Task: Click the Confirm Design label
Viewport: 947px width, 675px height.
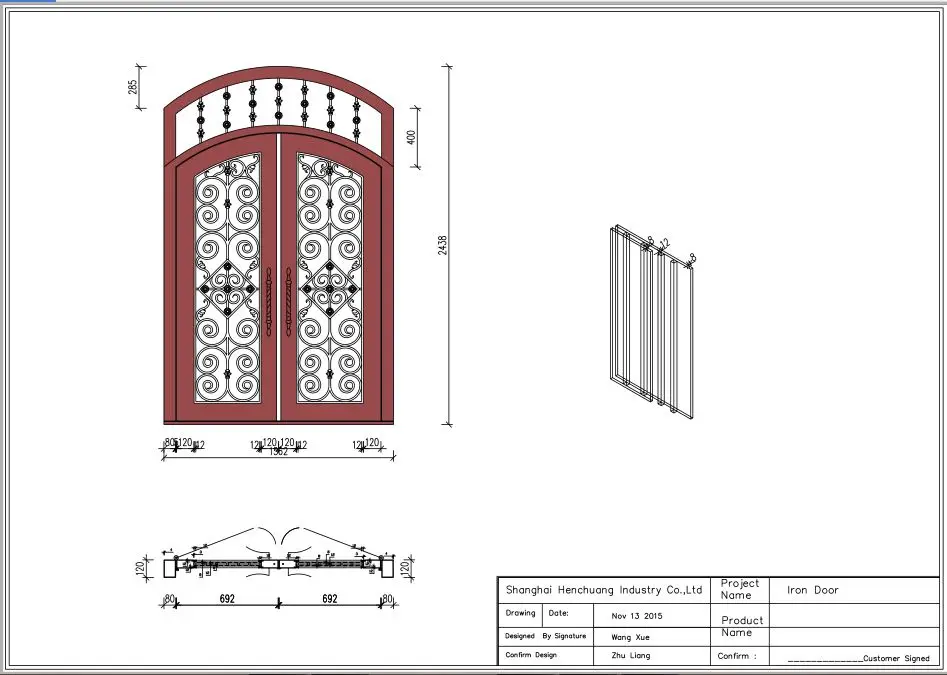Action: tap(531, 654)
